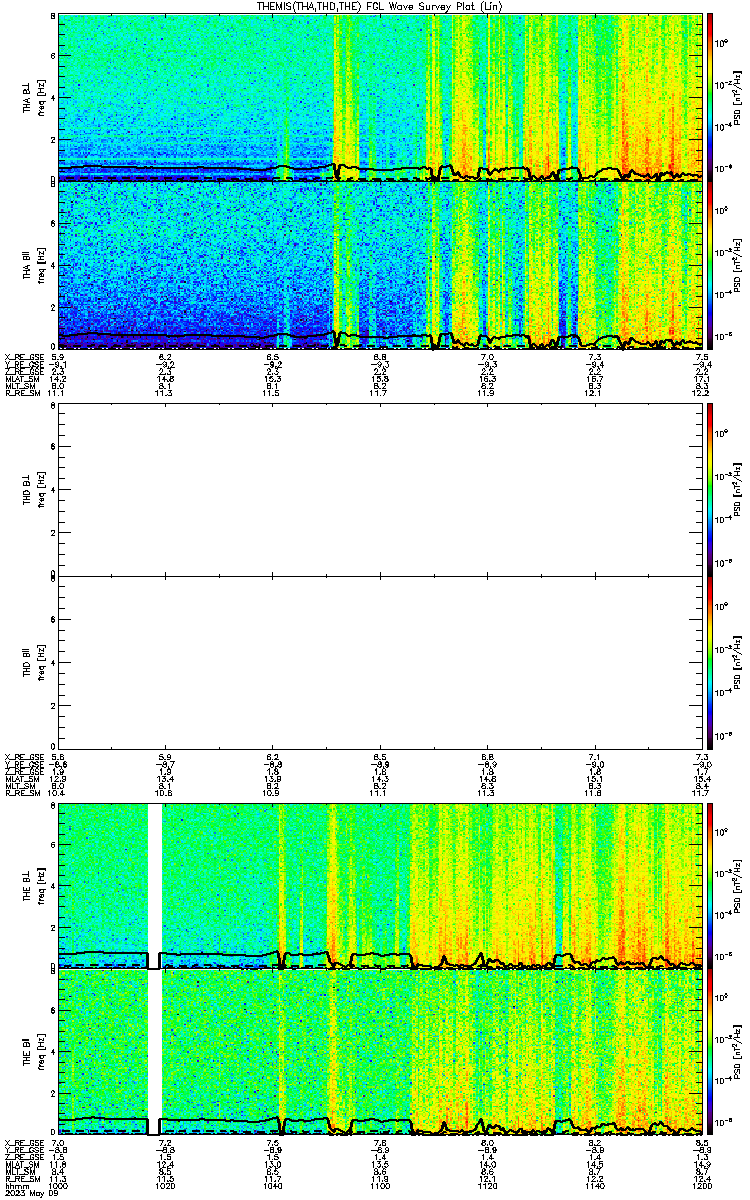Click PSD [nT²/Hz] label beside THA B⊥

pos(738,97)
